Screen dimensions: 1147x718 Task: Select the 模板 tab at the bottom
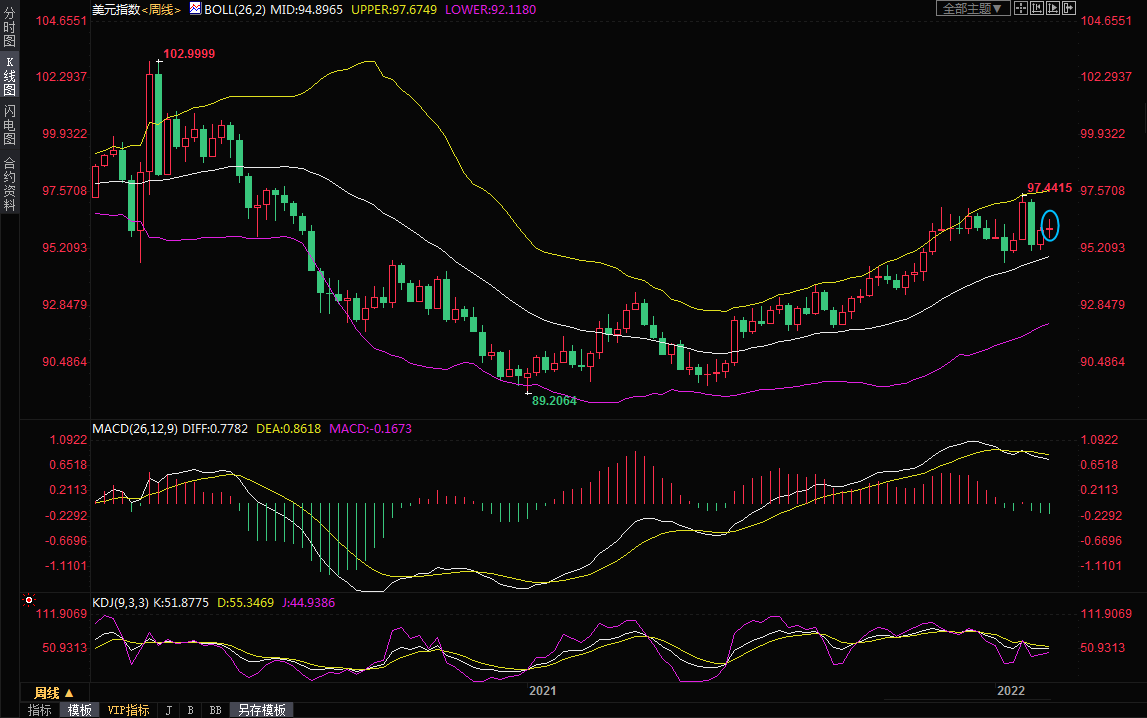[80, 710]
